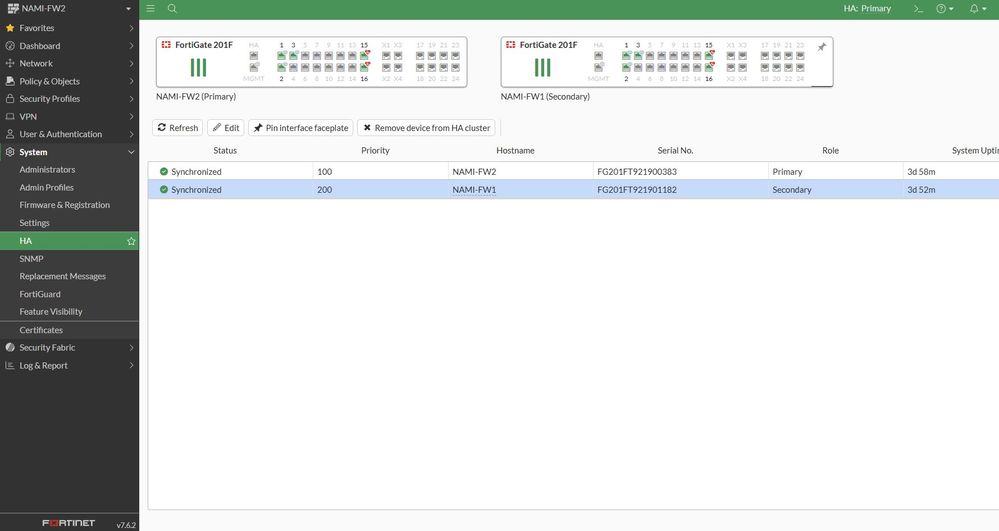
Task: Sort by the Role column header
Action: pyautogui.click(x=830, y=150)
